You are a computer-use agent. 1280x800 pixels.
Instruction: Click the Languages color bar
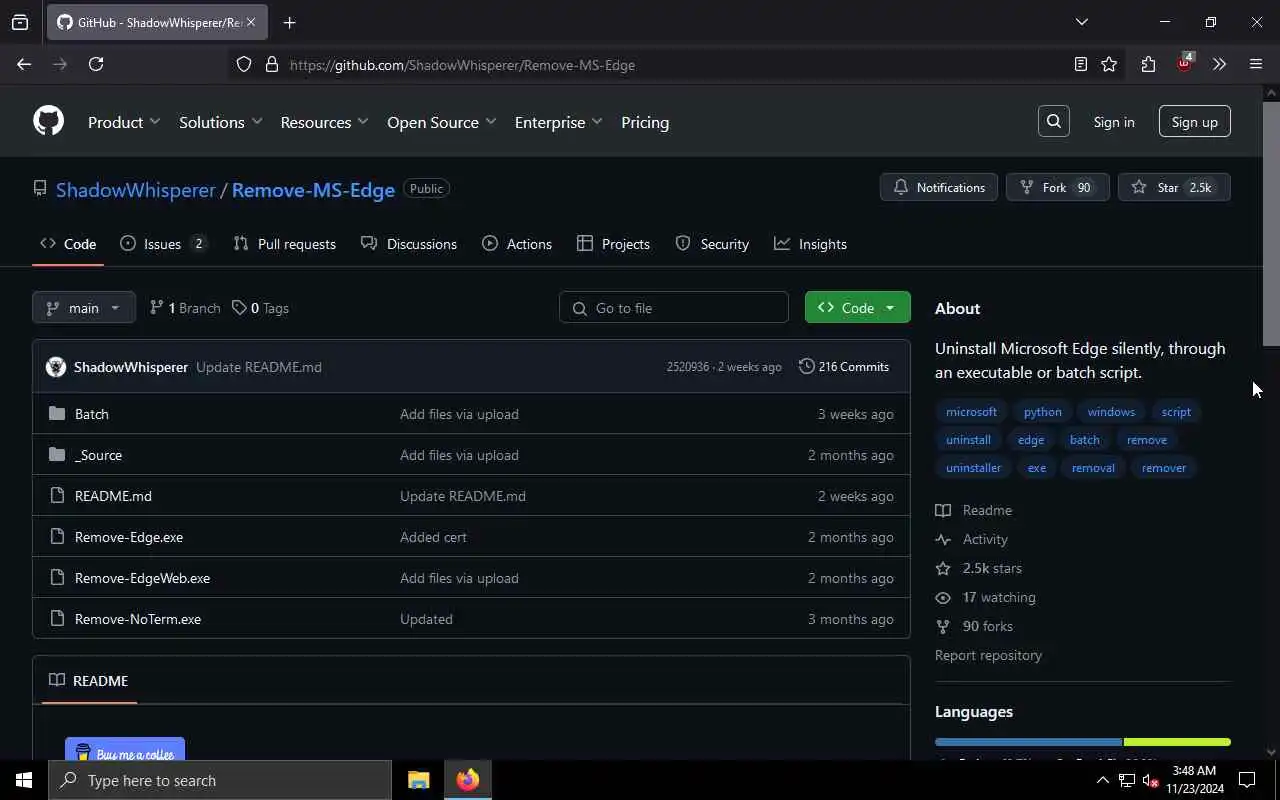[x=1082, y=742]
